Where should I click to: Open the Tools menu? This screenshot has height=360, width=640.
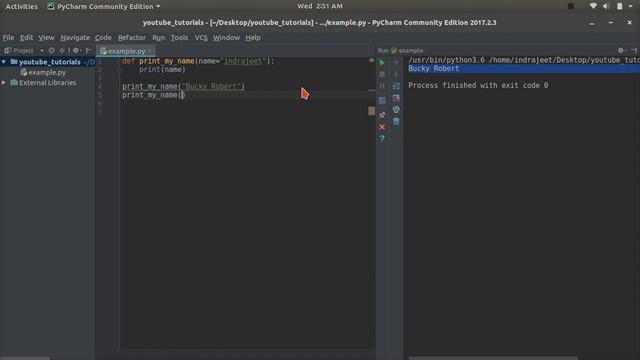pyautogui.click(x=179, y=38)
